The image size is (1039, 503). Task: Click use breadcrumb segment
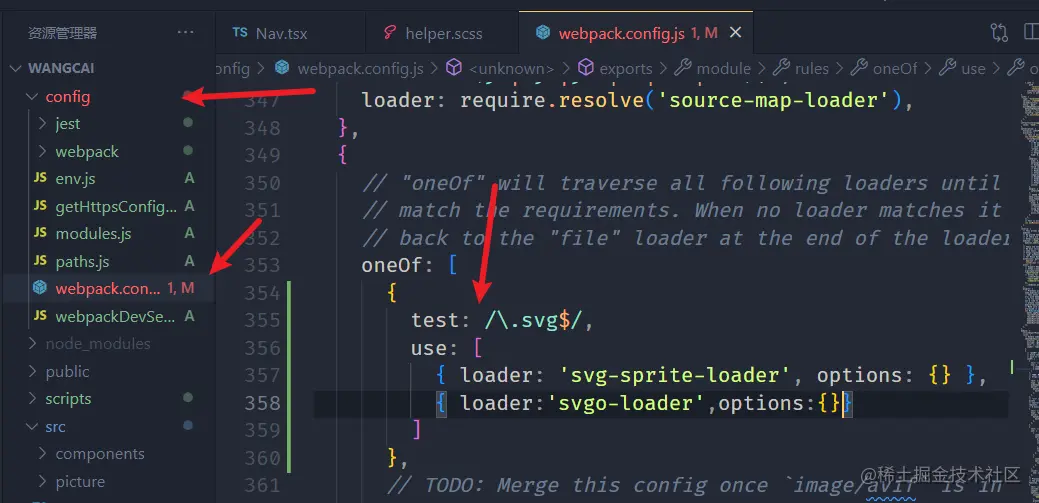click(973, 69)
